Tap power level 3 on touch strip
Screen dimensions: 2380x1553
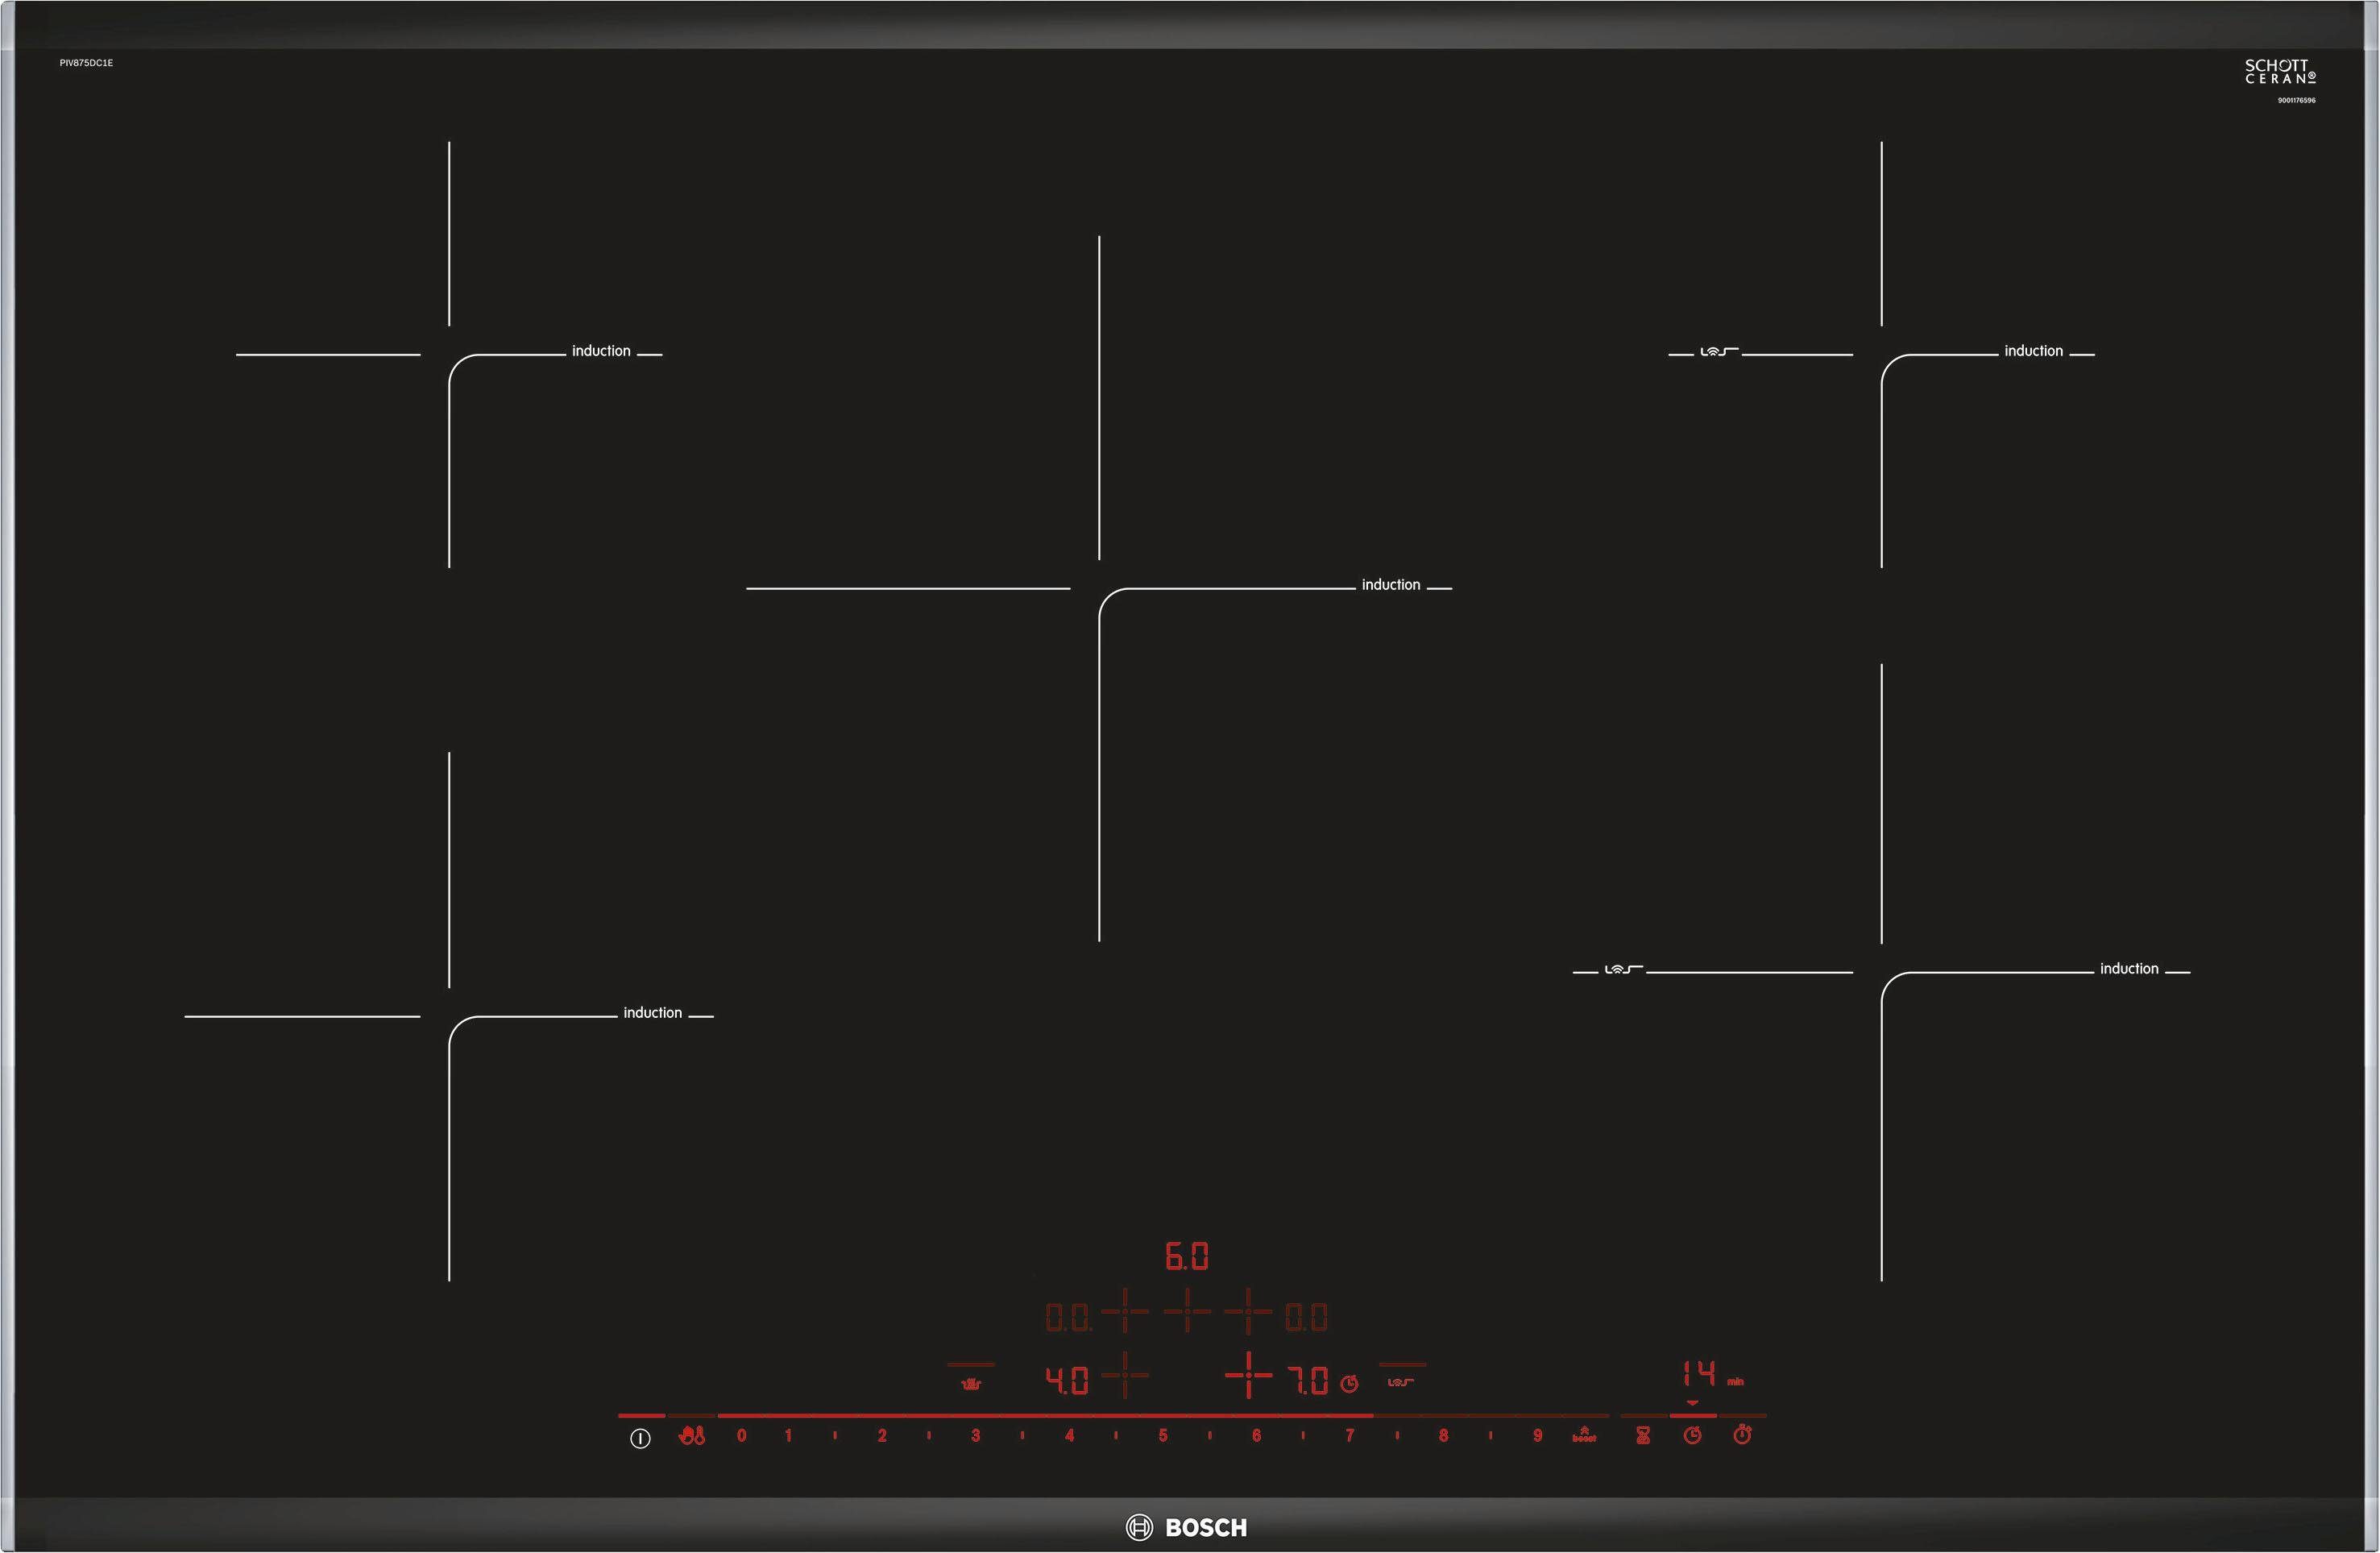click(x=975, y=1436)
